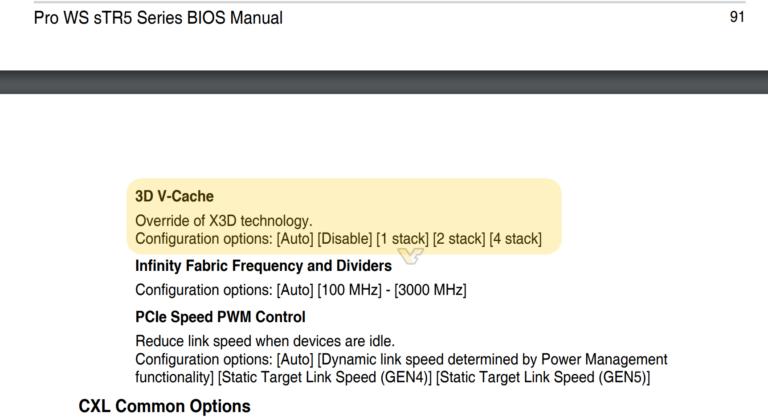Click the PCIe Speed PWM Control heading
Screen dimensions: 768x417
coord(220,317)
